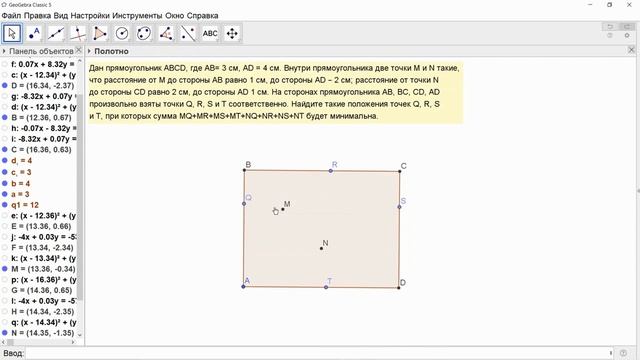Click inside the Ввод input bar
Screen dimensions: 640x360
click(x=318, y=353)
